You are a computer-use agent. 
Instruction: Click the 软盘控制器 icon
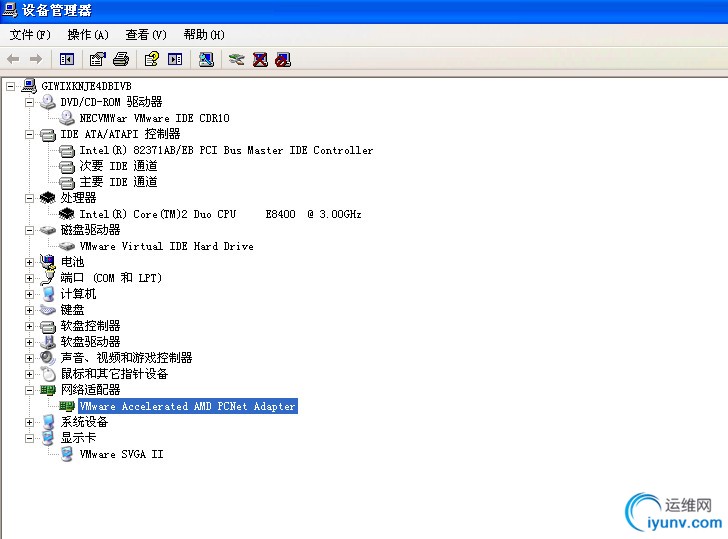tap(48, 326)
